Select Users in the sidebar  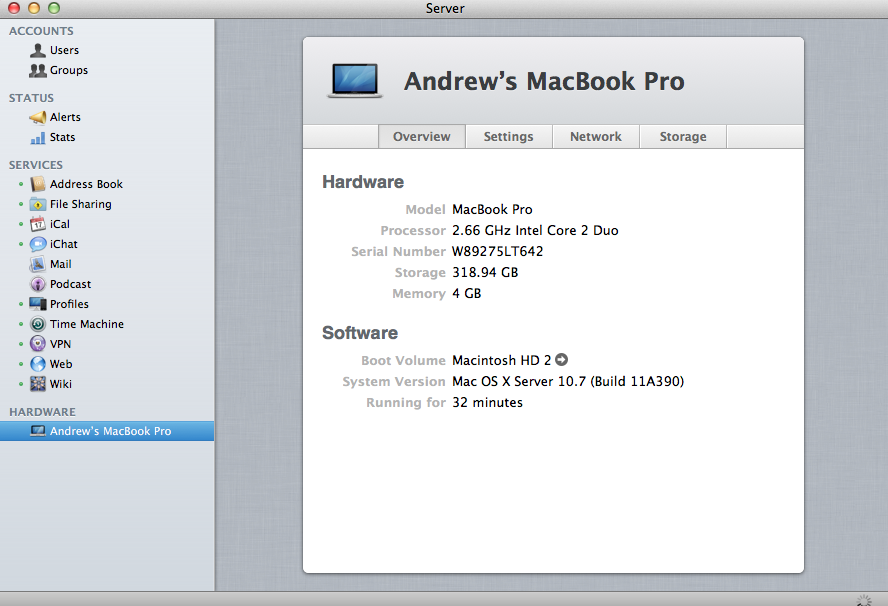107,50
